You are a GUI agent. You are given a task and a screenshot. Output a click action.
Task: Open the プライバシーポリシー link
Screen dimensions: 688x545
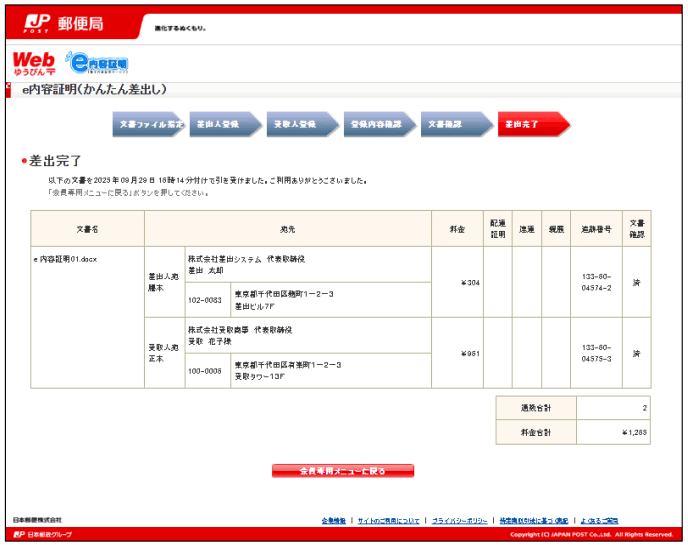click(x=459, y=521)
